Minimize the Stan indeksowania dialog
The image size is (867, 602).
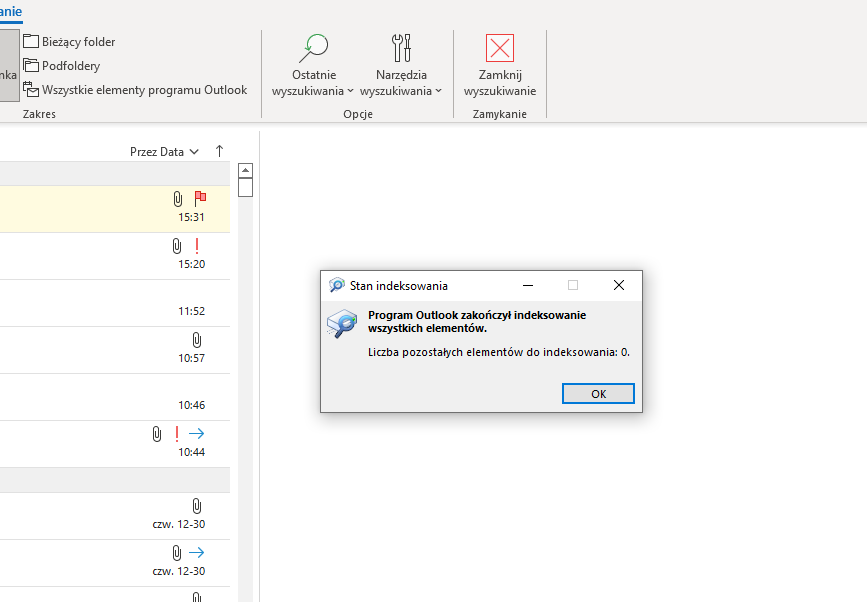click(x=528, y=285)
